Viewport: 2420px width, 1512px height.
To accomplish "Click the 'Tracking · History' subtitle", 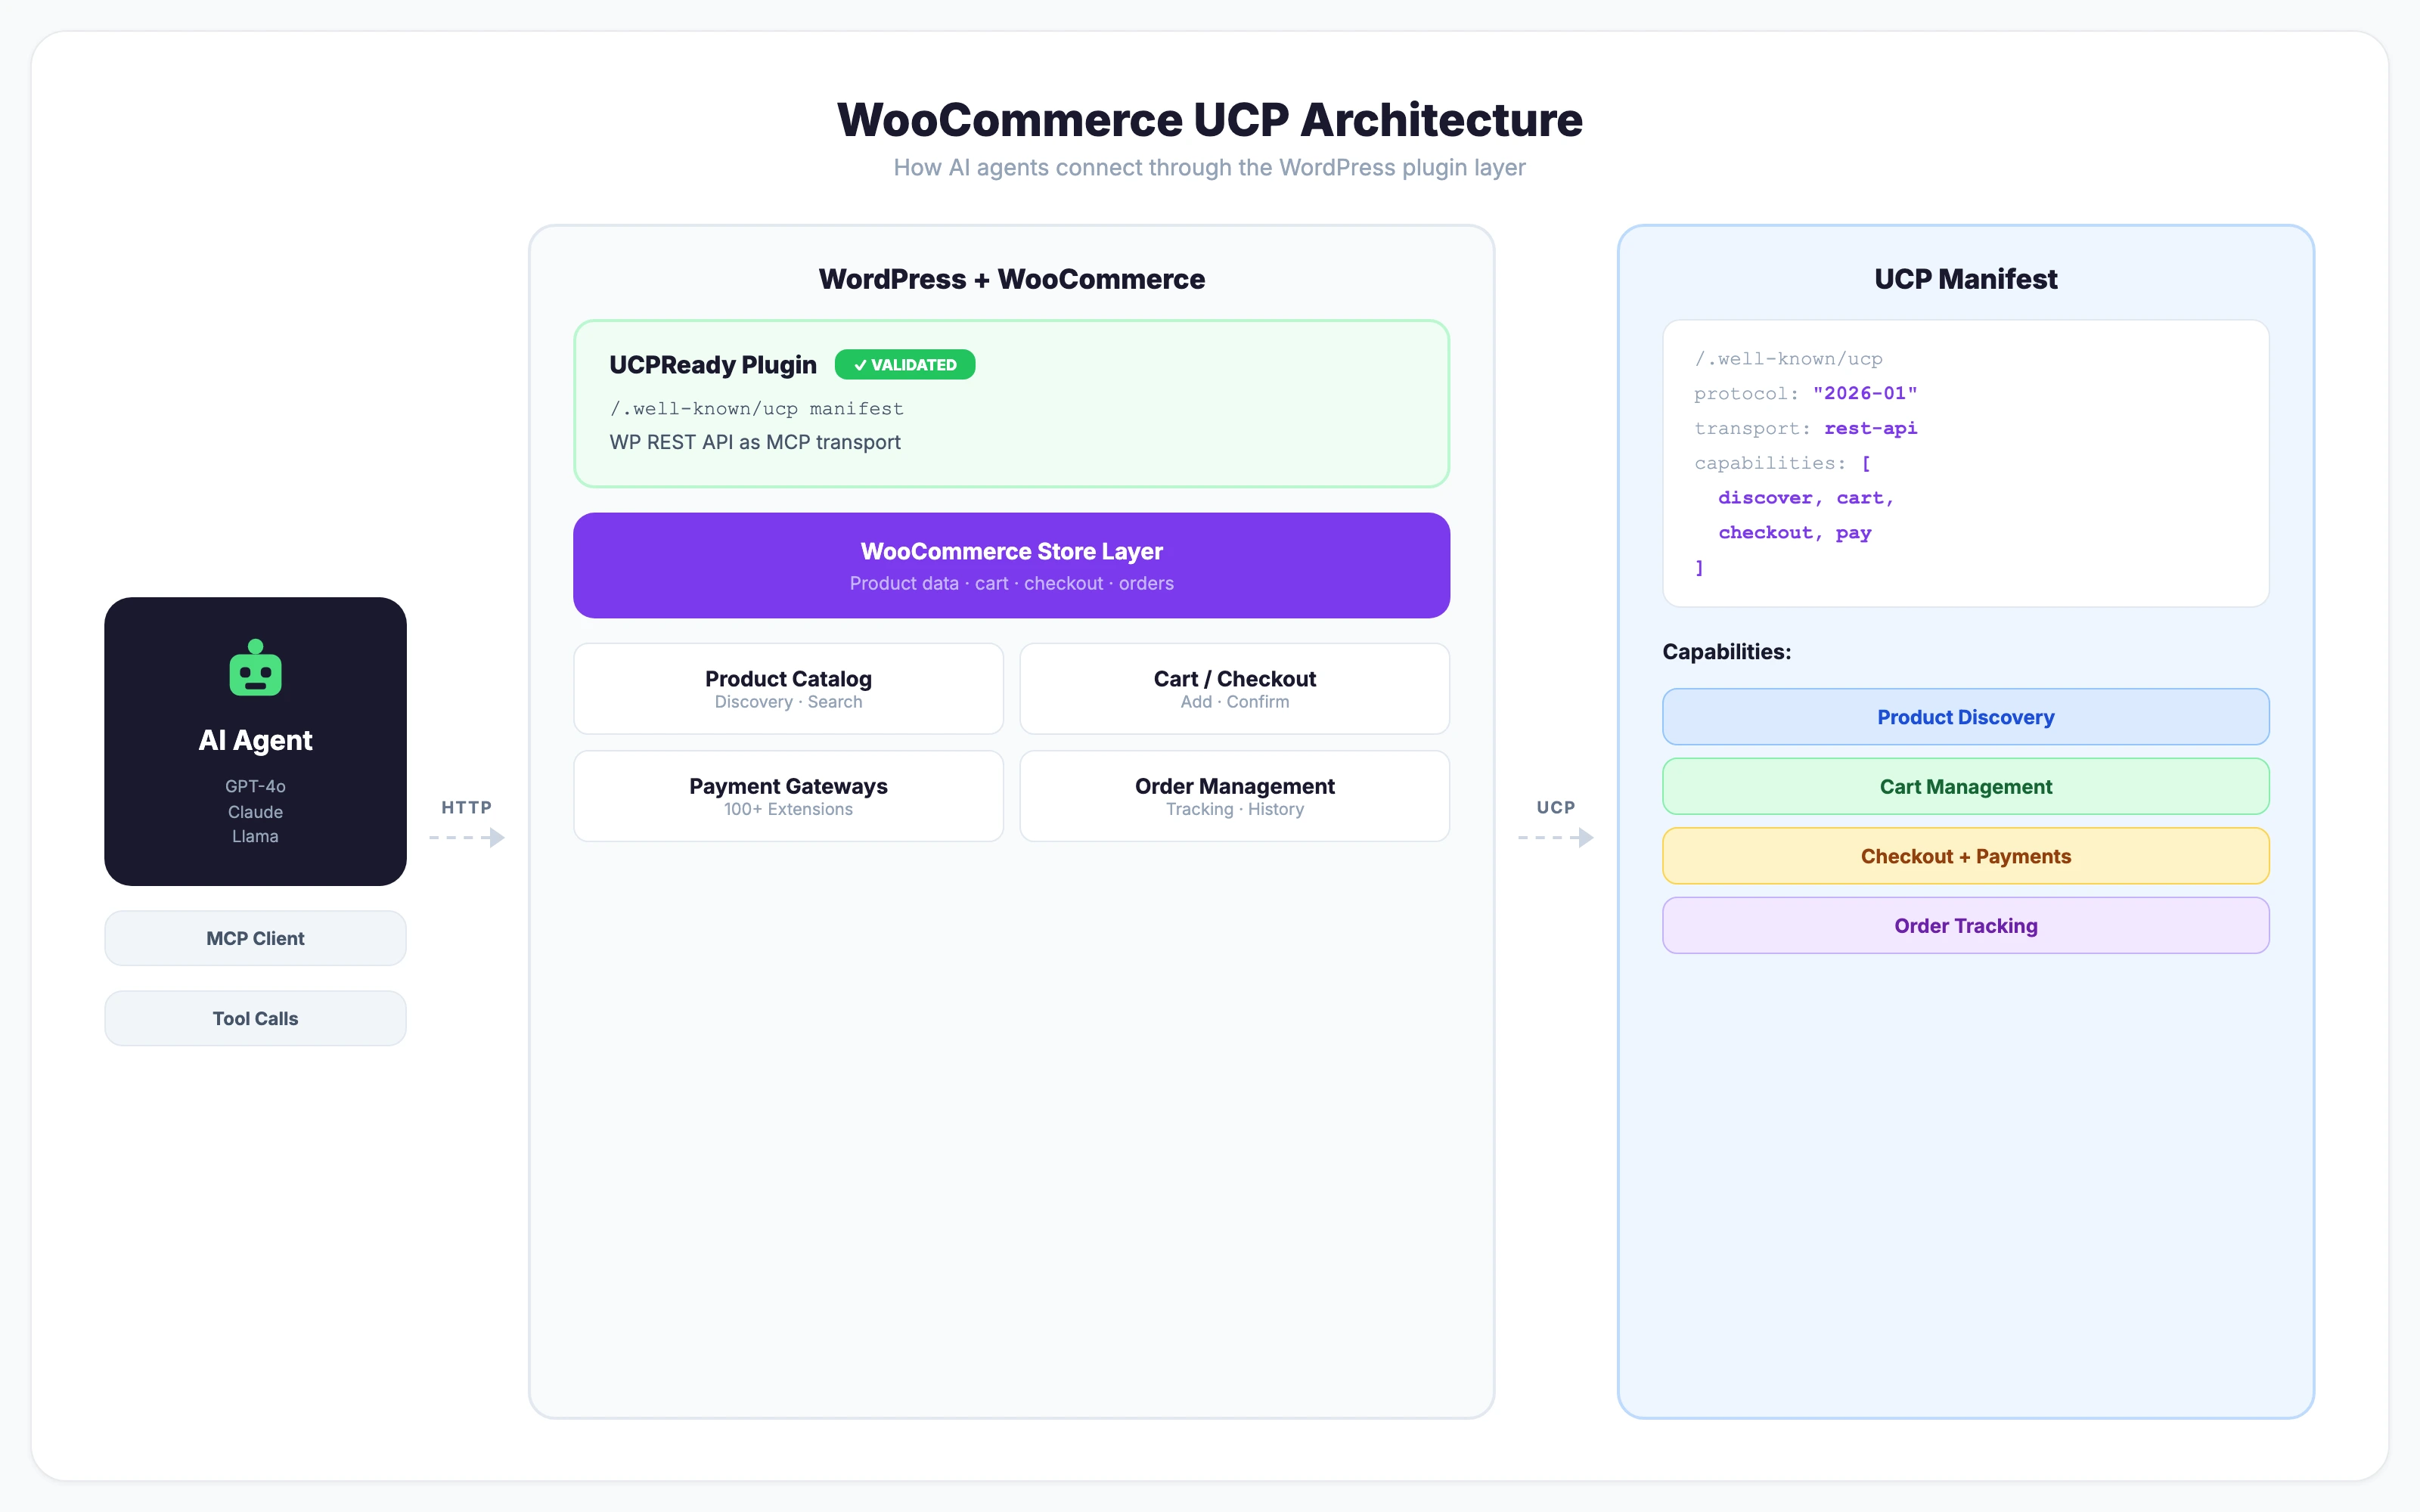I will pos(1234,809).
